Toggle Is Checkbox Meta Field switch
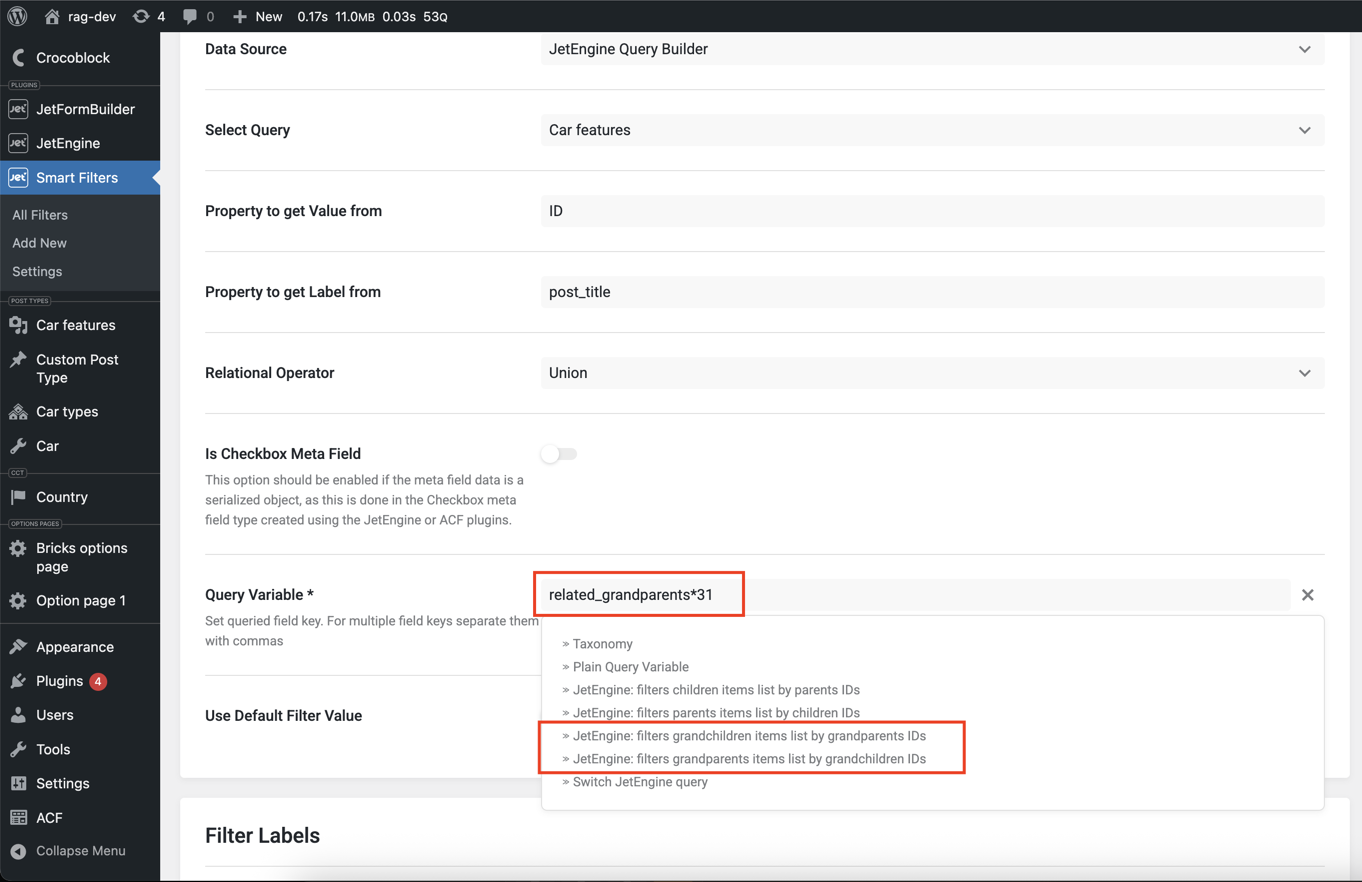The image size is (1362, 882). click(559, 454)
